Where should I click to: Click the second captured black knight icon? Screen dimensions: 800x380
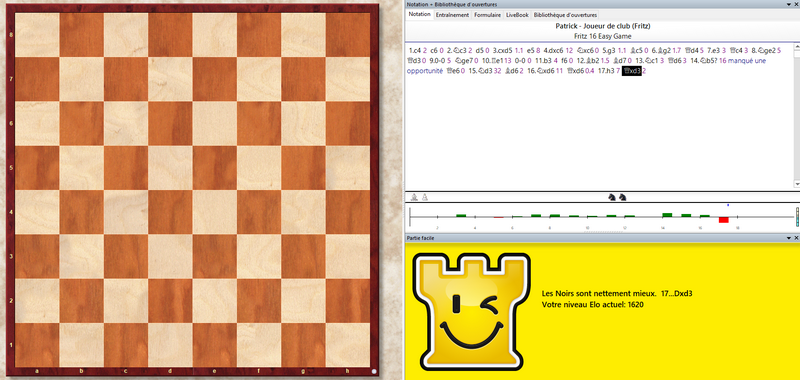coord(622,197)
